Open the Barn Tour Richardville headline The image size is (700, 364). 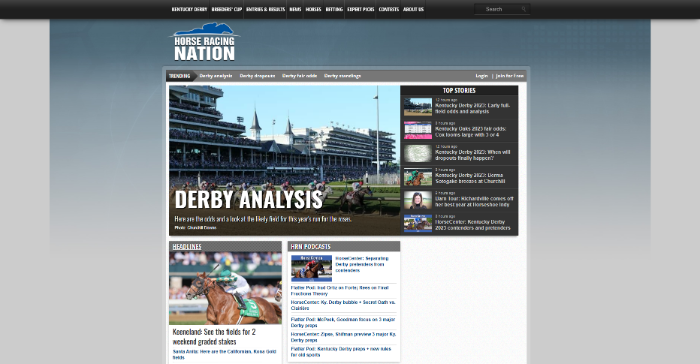coord(474,201)
